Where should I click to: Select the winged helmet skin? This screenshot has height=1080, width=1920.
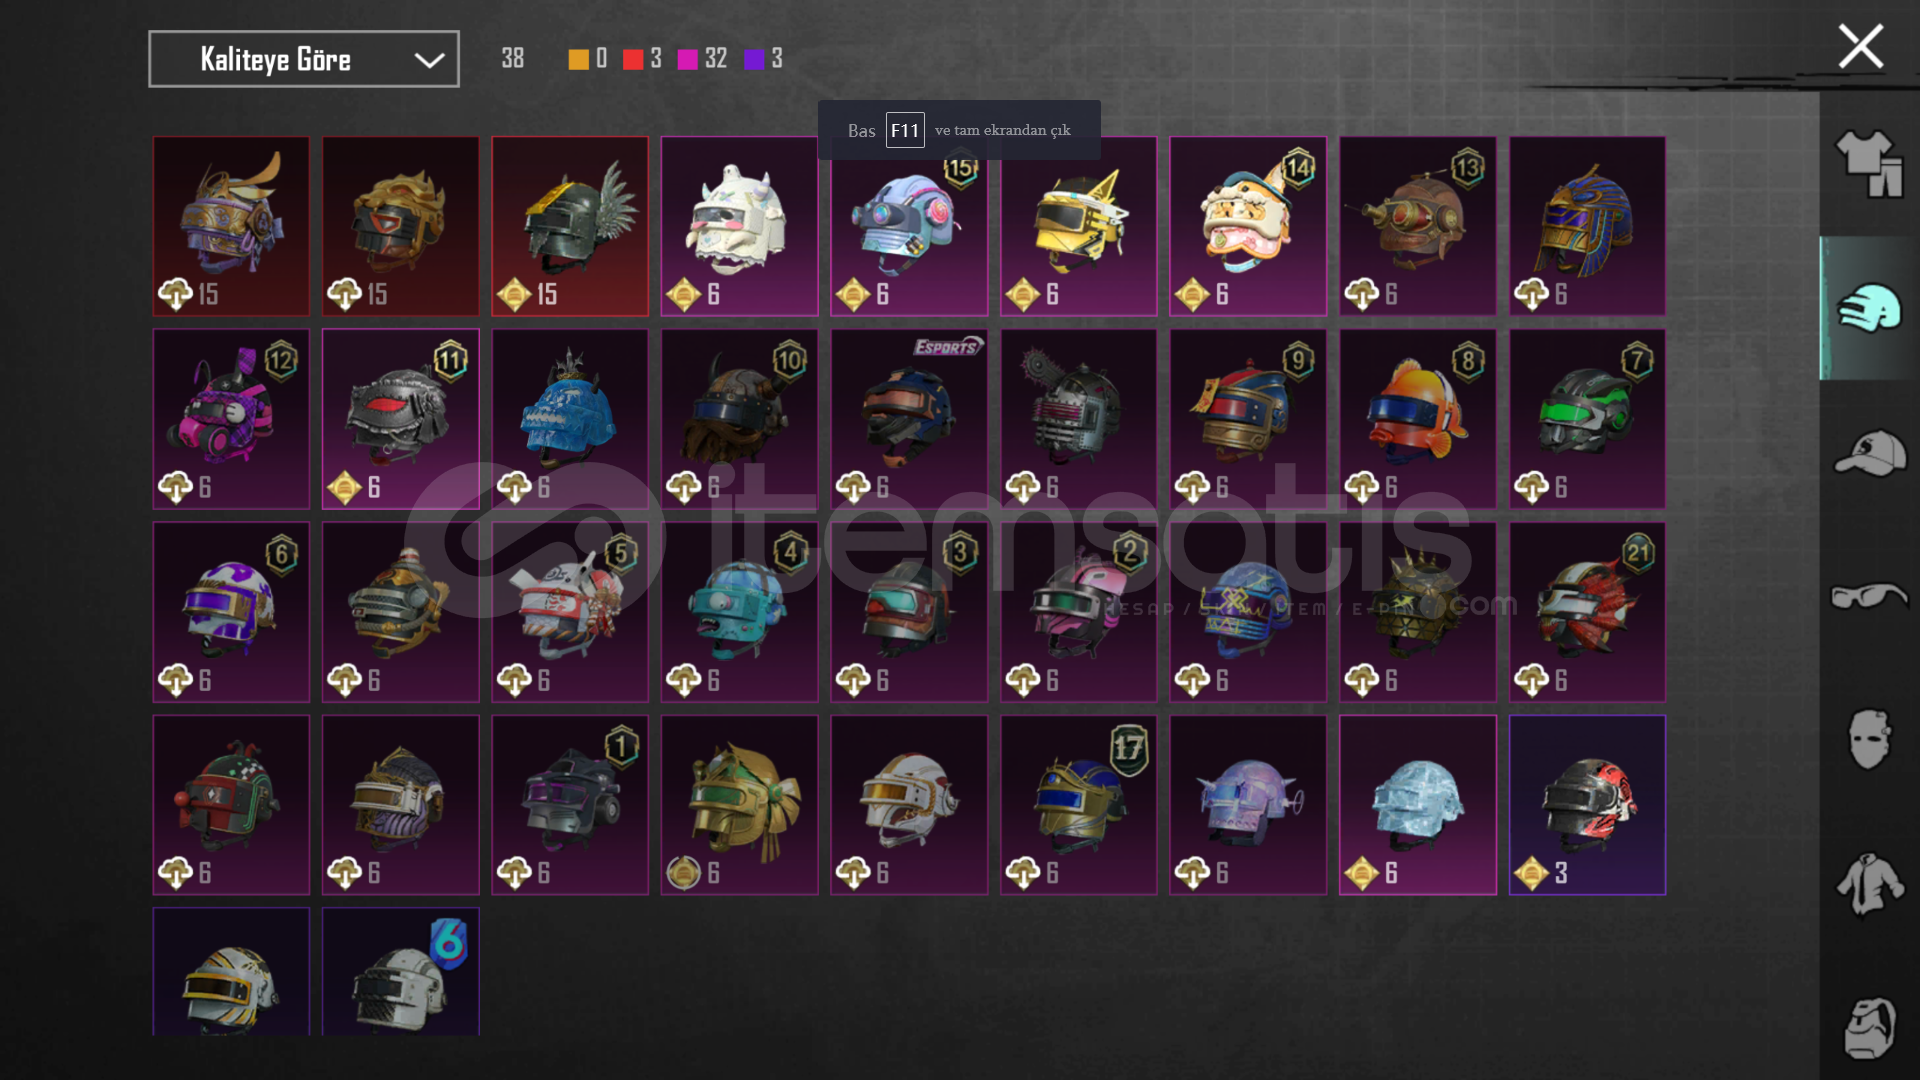[570, 226]
